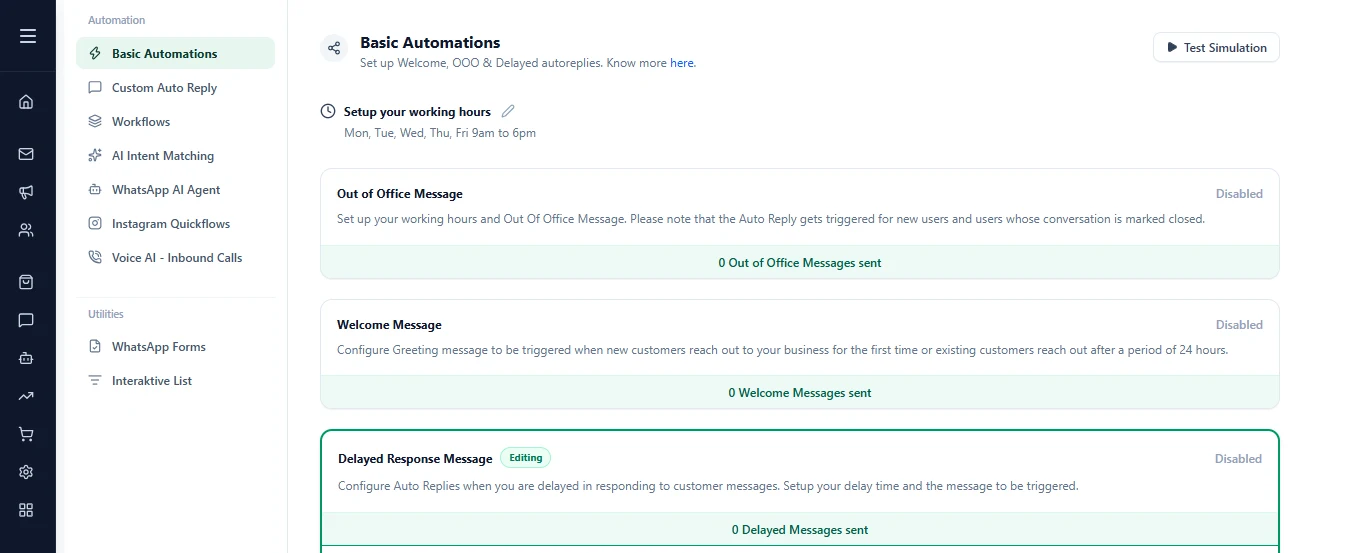
Task: Click Disabled status on Out of Office card
Action: click(1239, 194)
